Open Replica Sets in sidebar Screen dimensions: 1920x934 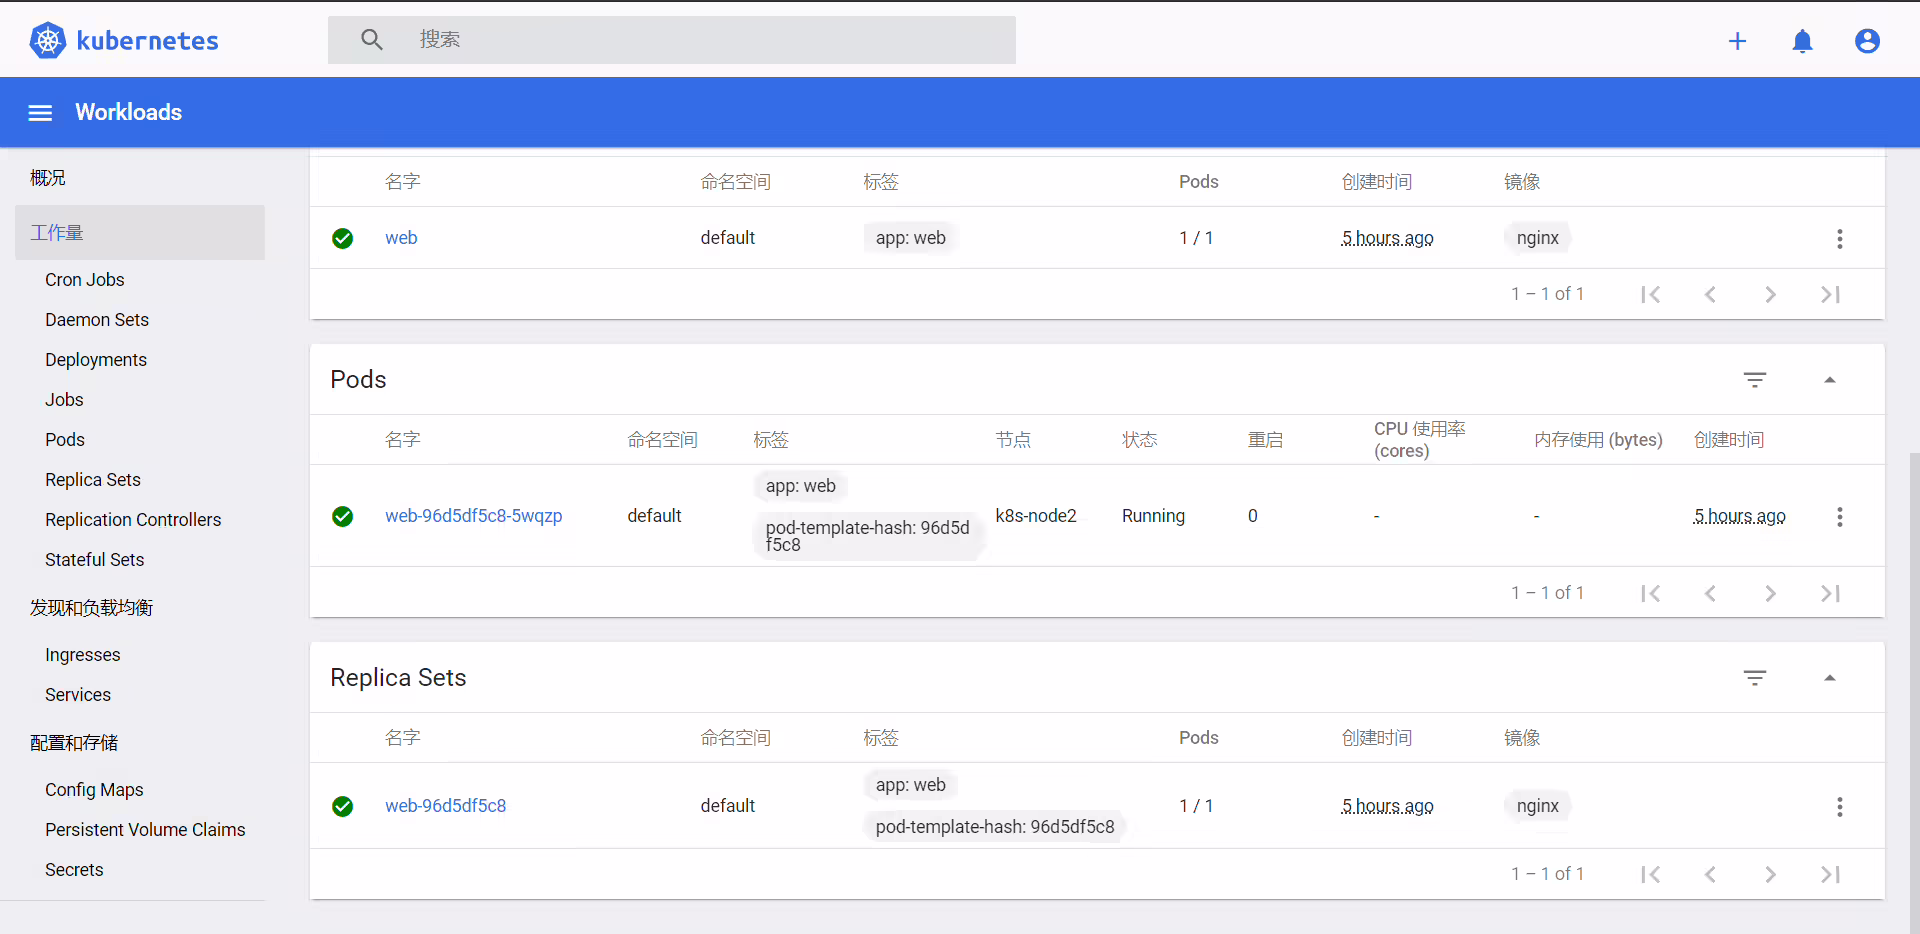[93, 480]
